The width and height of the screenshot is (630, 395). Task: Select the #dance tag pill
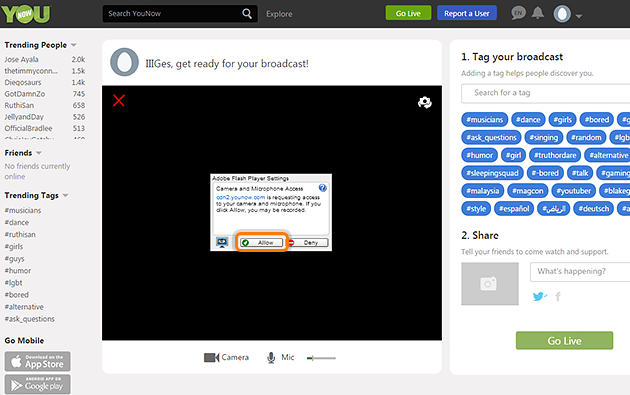[528, 120]
